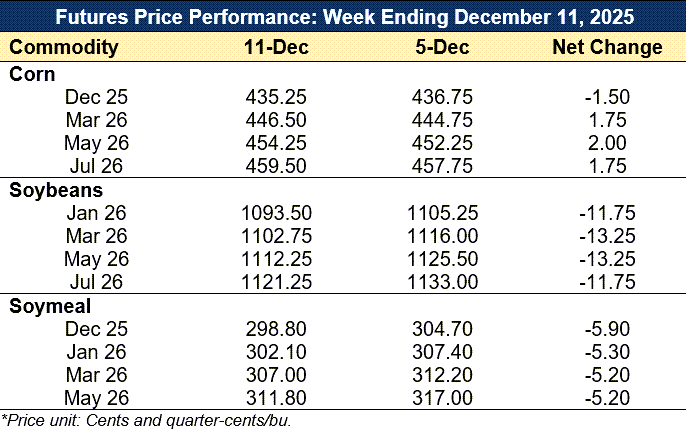The height and width of the screenshot is (432, 686).
Task: Select the 1093.50 soybean price cell
Action: [275, 211]
